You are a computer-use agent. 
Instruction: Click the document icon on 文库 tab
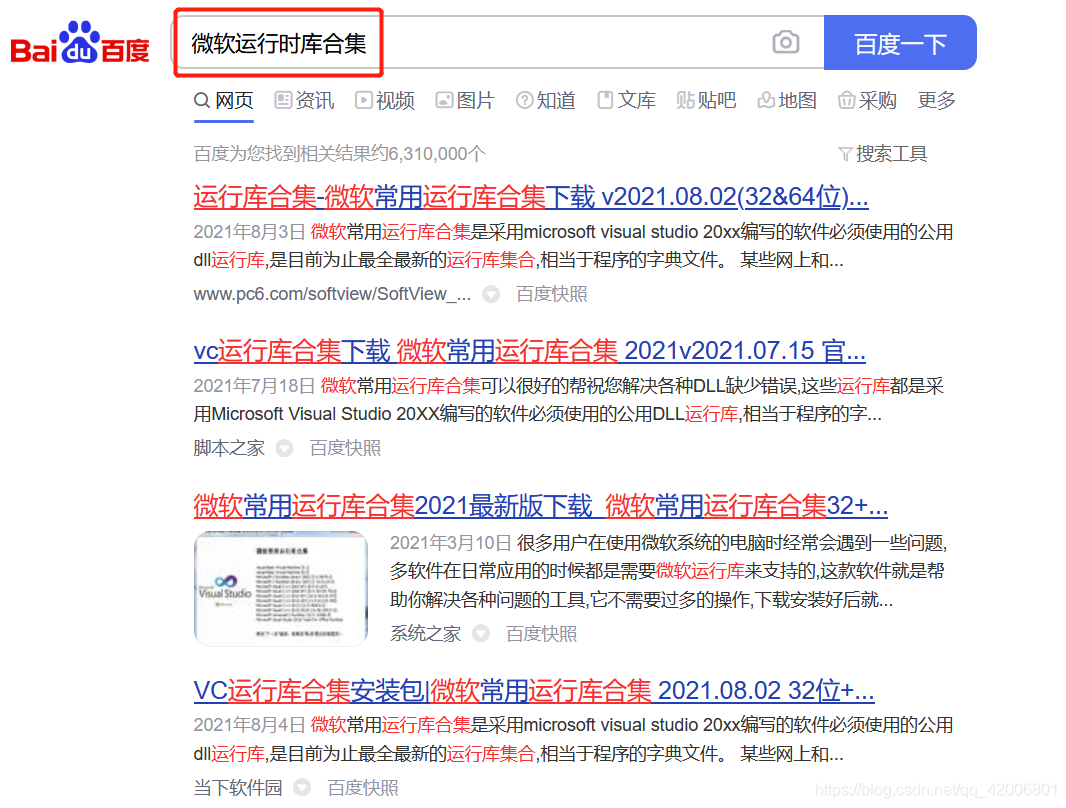coord(604,101)
